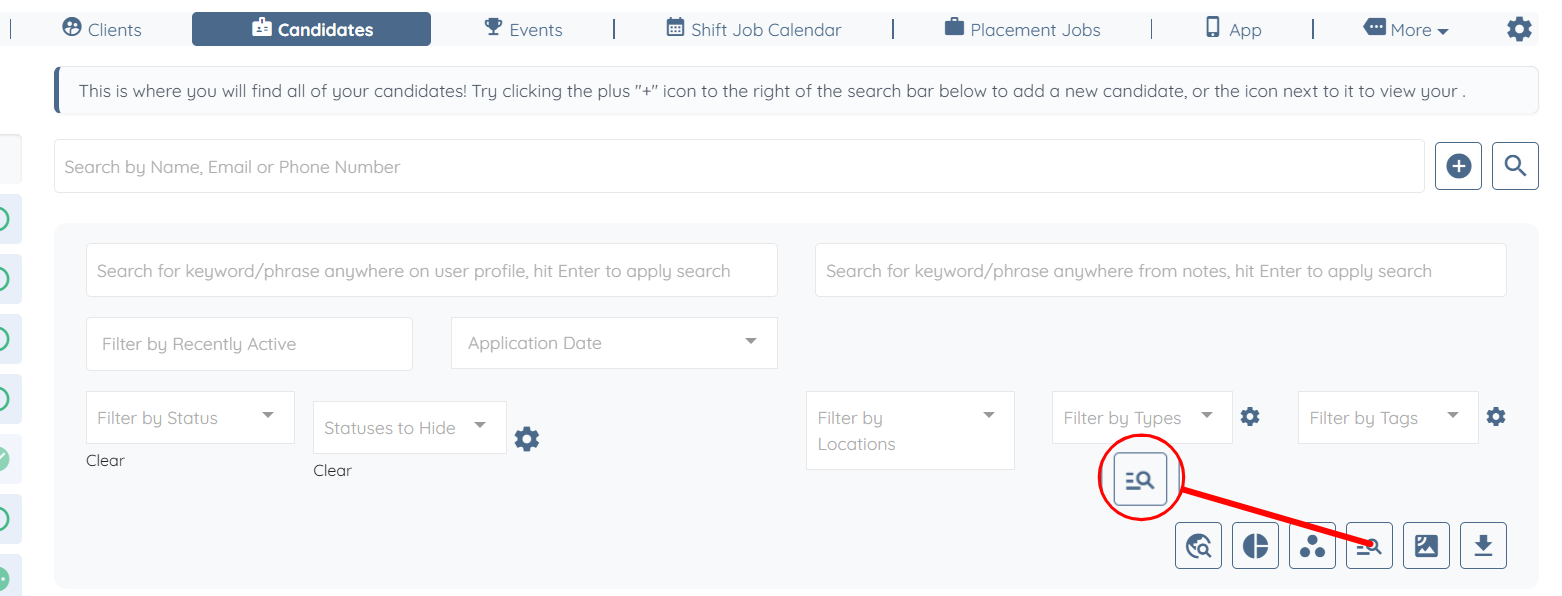Open the gear beside Statuses to Hide
This screenshot has width=1562, height=596.
pyautogui.click(x=527, y=439)
